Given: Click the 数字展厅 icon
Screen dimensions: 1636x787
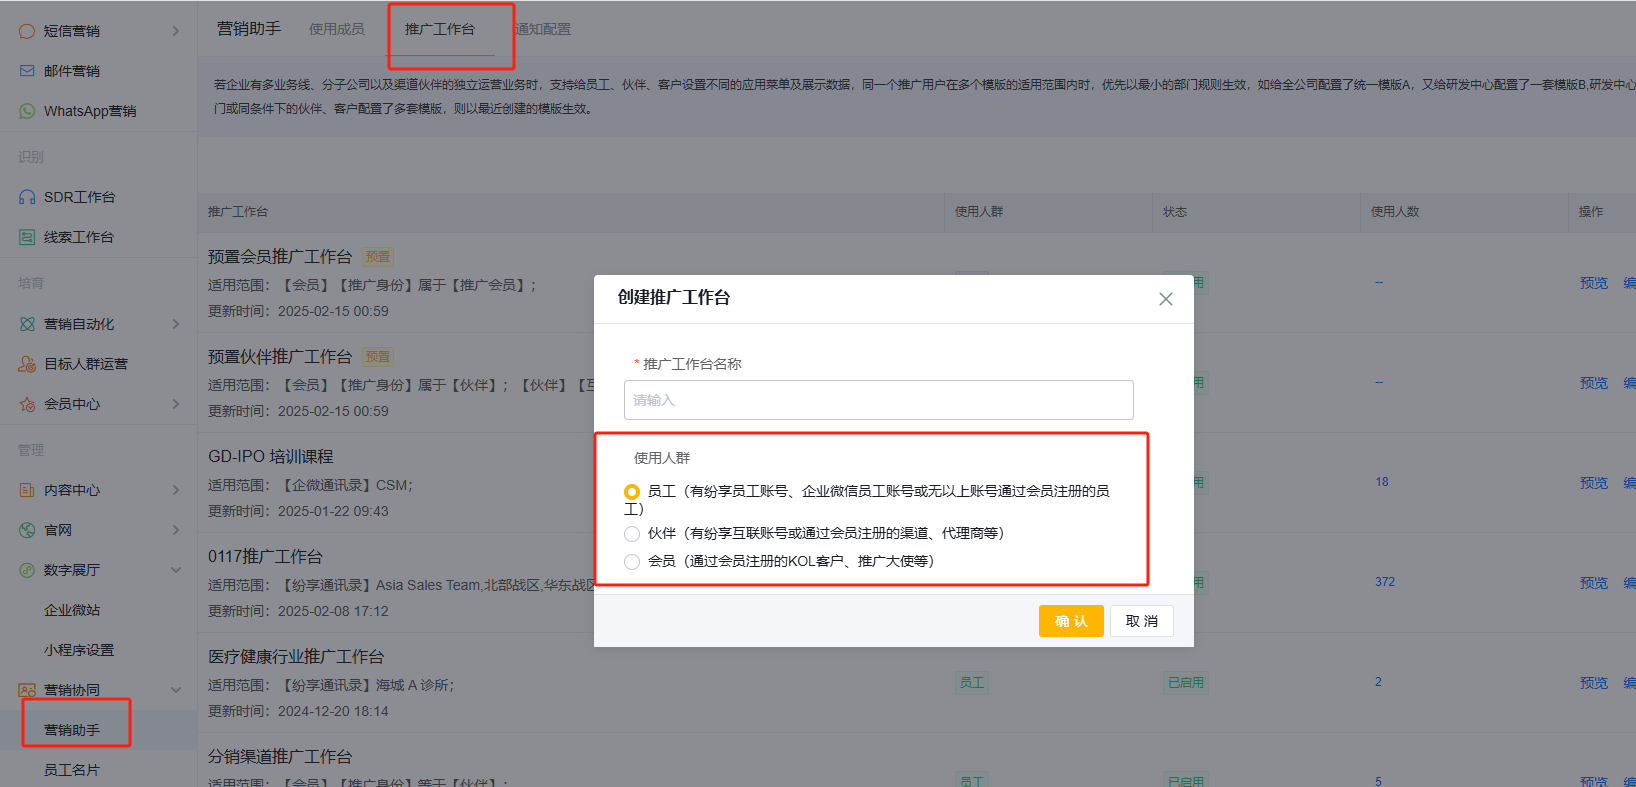Looking at the screenshot, I should pos(27,570).
